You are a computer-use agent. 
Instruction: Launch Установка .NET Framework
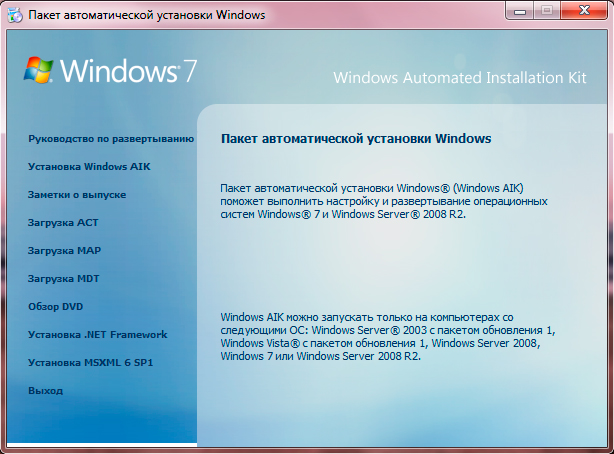click(98, 335)
